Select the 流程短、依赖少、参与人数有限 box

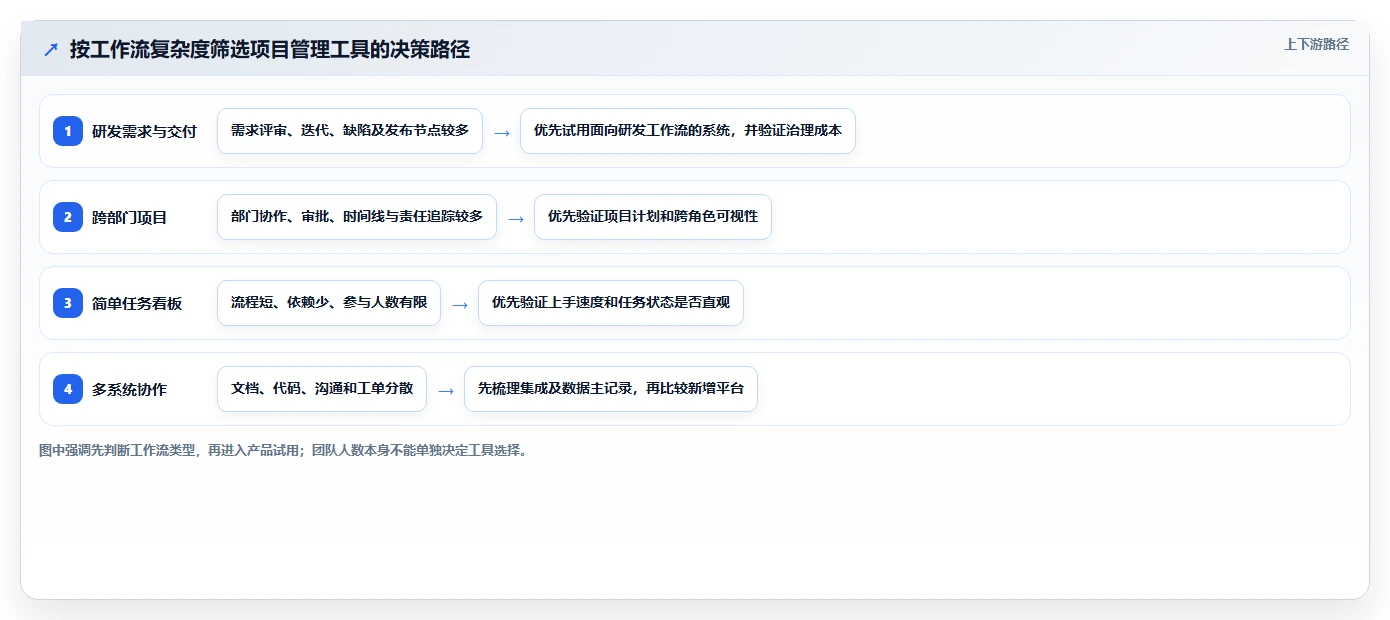329,303
